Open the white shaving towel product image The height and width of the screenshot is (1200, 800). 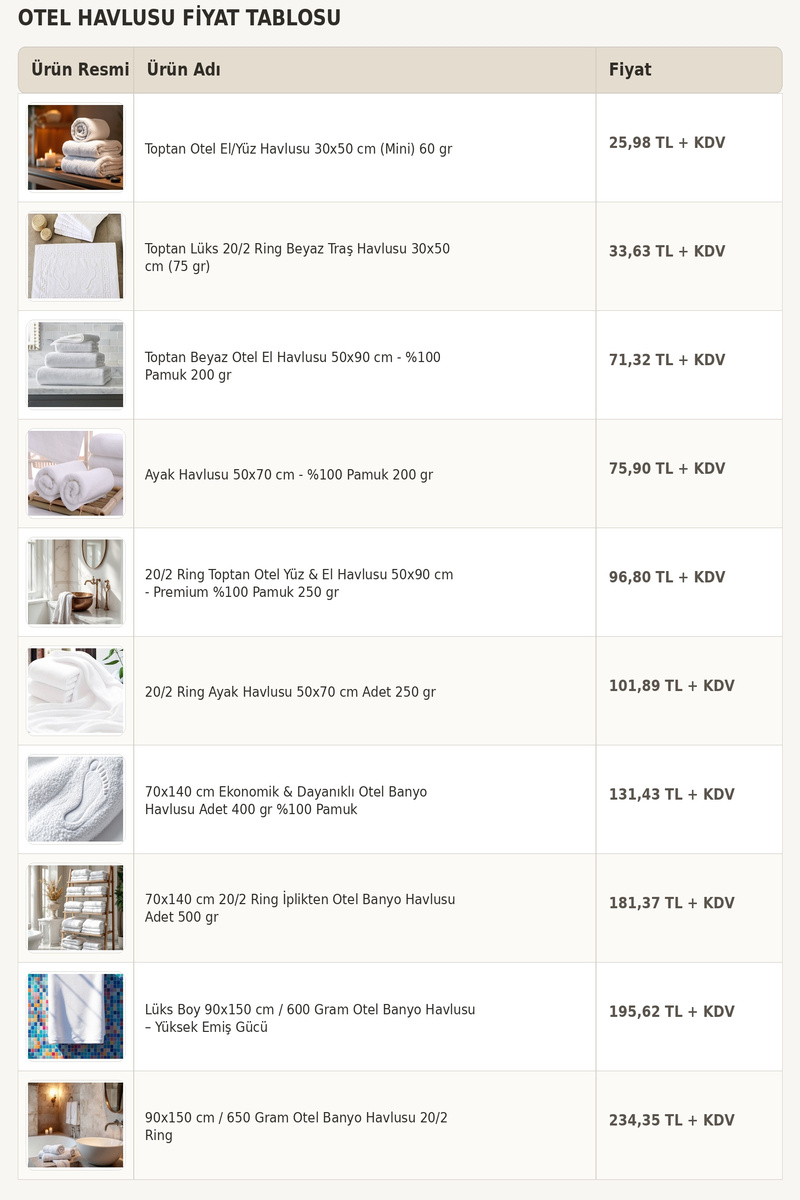click(x=75, y=256)
